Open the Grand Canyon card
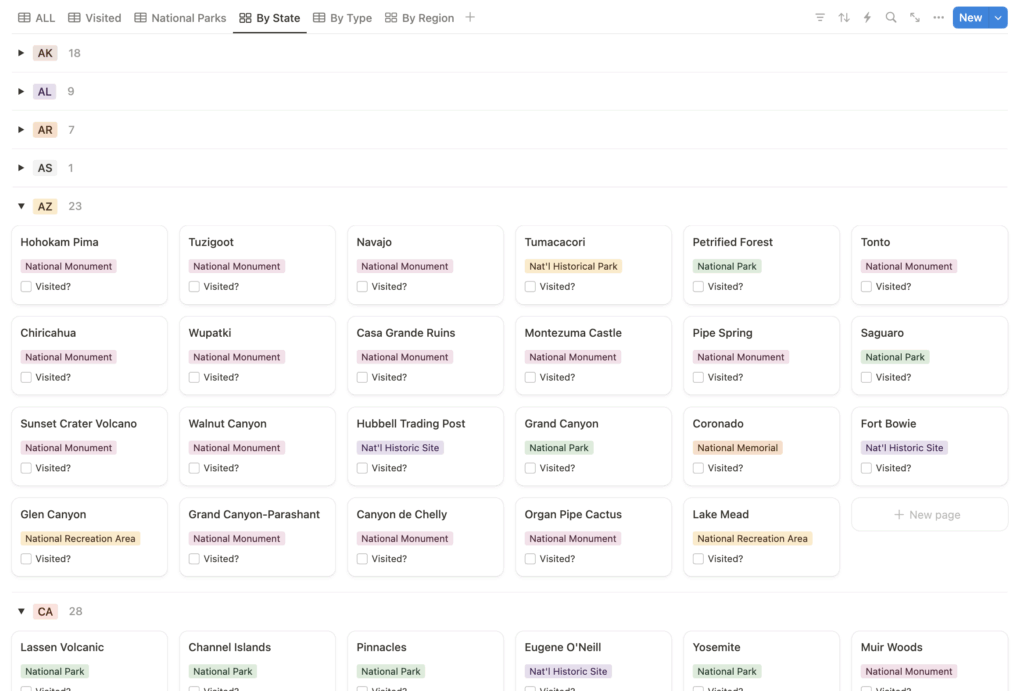Image resolution: width=1024 pixels, height=691 pixels. coord(560,423)
